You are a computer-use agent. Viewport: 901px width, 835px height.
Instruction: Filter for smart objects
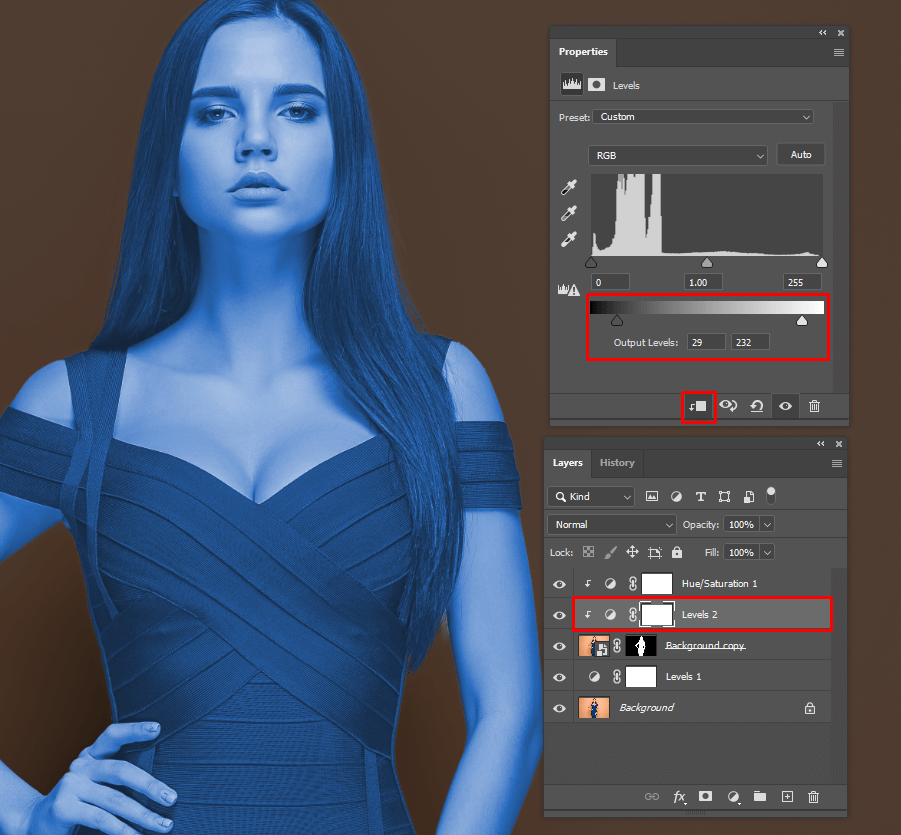[749, 497]
